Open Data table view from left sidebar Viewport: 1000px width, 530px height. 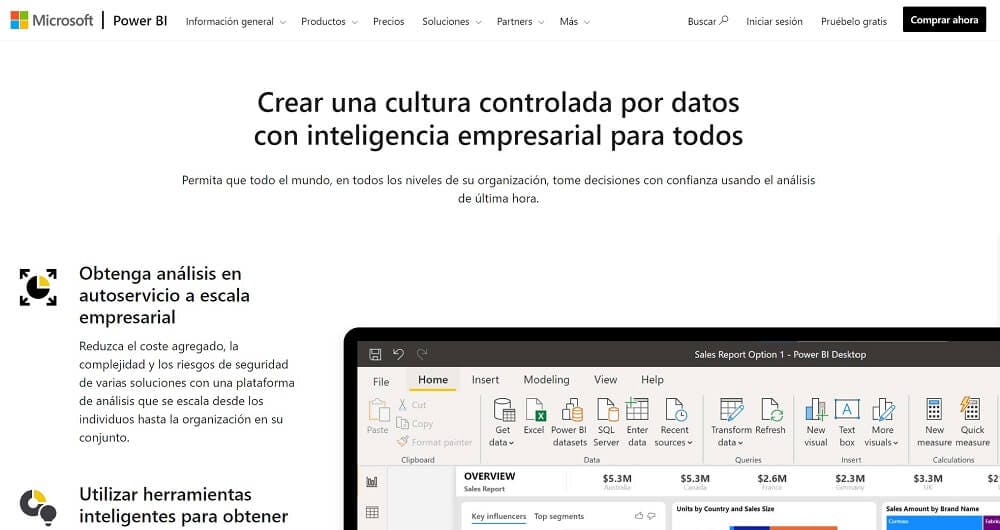pyautogui.click(x=372, y=512)
